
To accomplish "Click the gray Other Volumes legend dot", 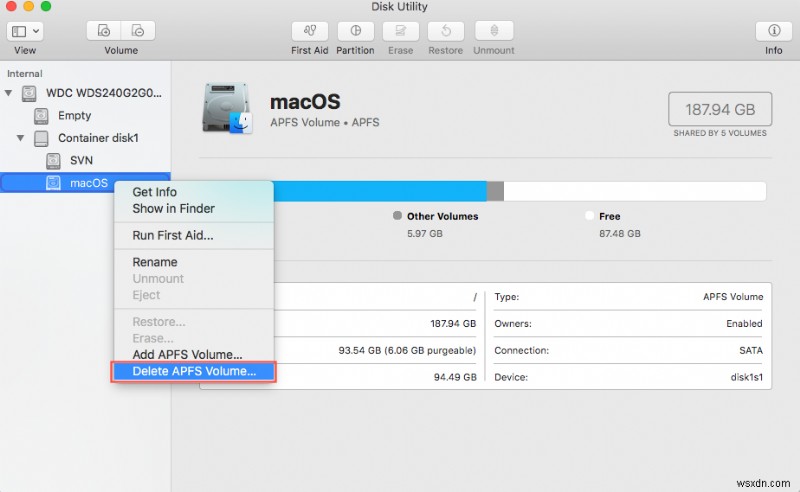I will point(397,215).
